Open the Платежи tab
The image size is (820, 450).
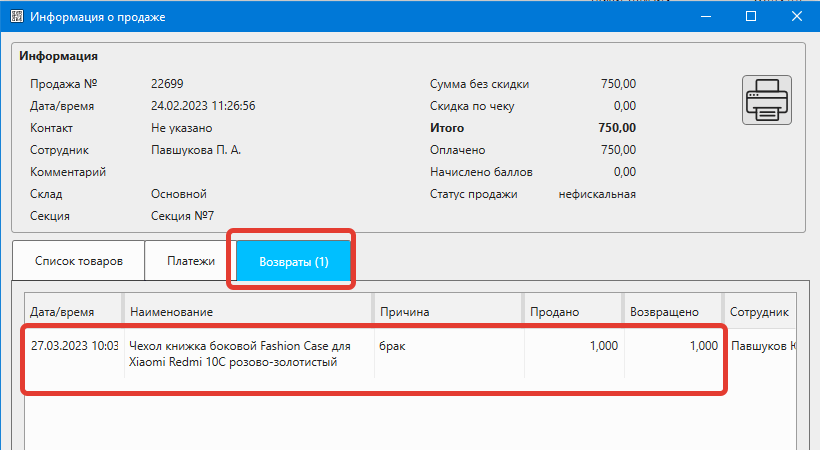click(190, 262)
